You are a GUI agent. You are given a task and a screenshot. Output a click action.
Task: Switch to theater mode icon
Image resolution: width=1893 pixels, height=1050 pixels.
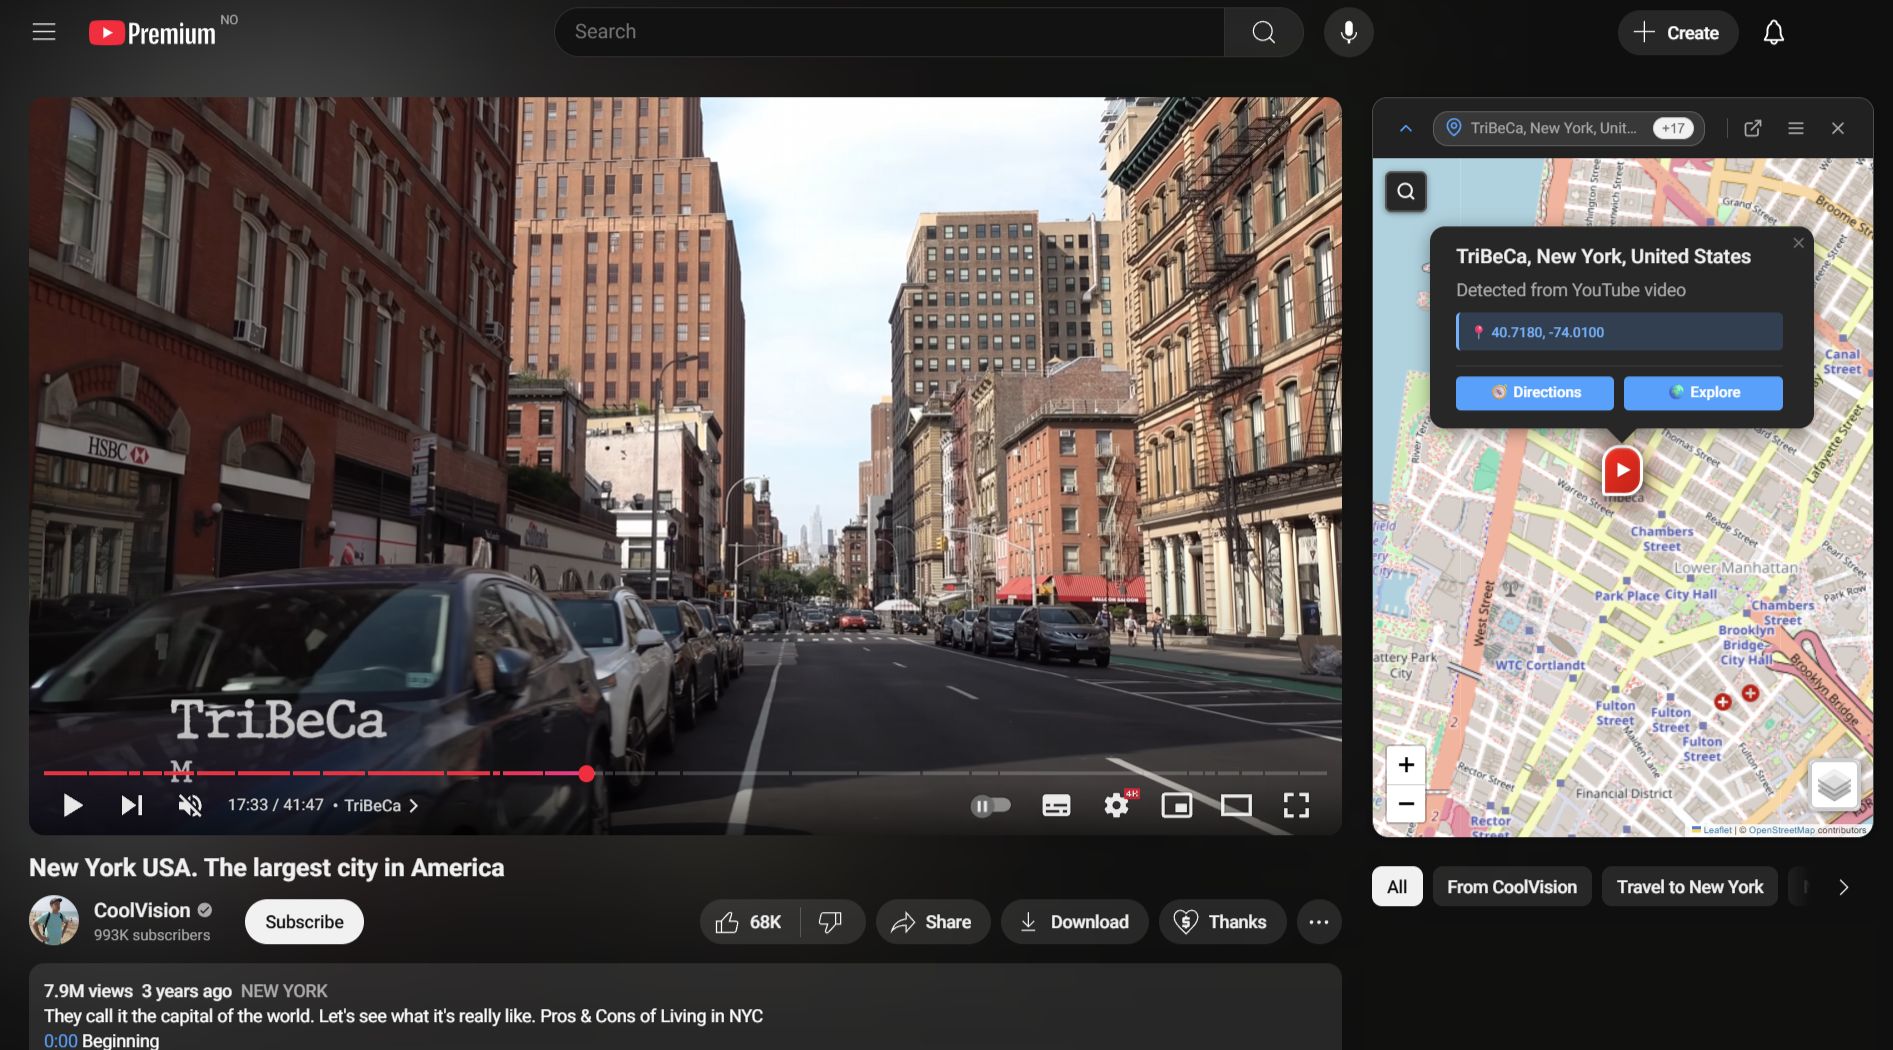[1237, 805]
